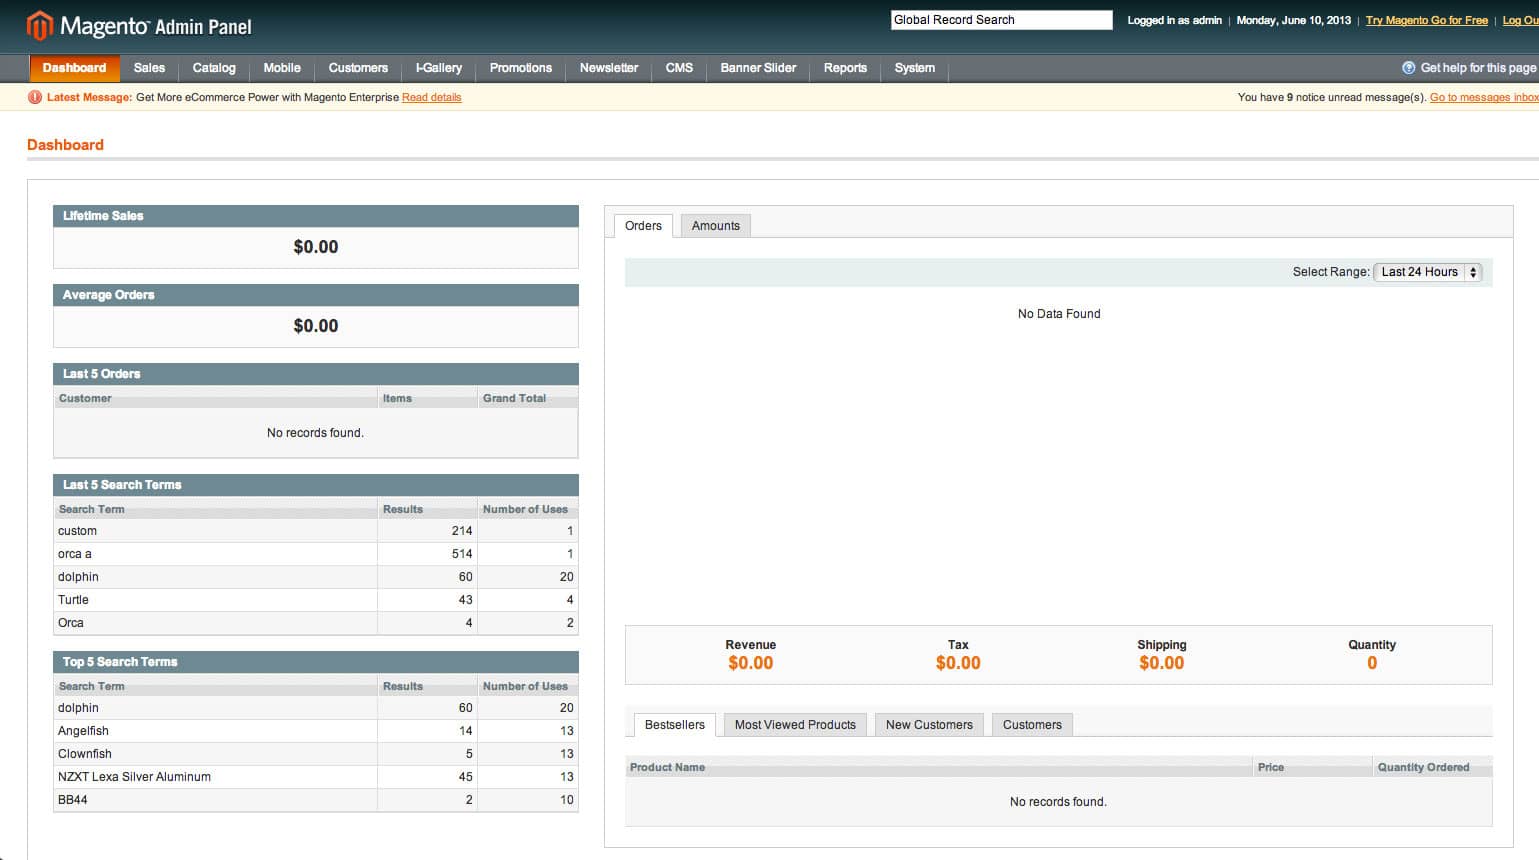Image resolution: width=1539 pixels, height=860 pixels.
Task: Follow the Go to messages inbox link
Action: pyautogui.click(x=1484, y=97)
